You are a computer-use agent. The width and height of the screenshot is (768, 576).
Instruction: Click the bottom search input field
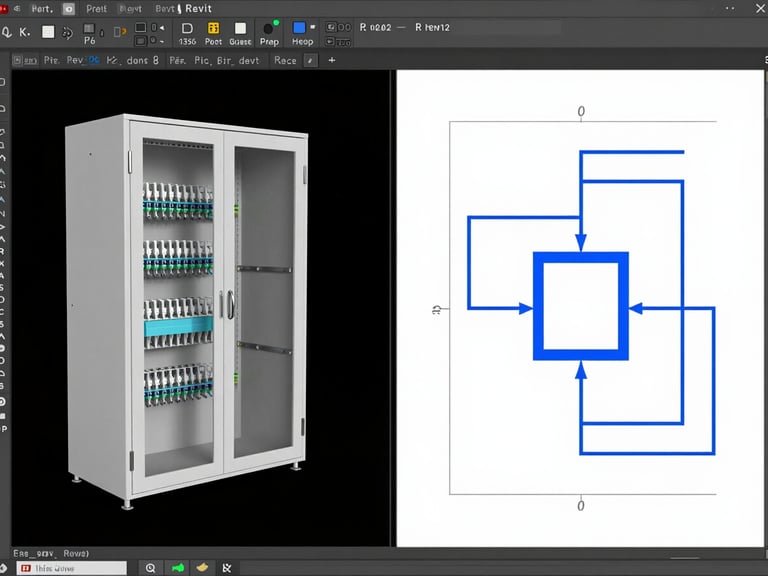coord(72,568)
